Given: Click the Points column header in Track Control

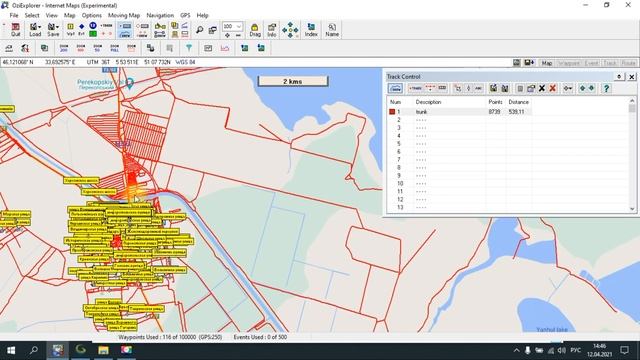Looking at the screenshot, I should [496, 102].
